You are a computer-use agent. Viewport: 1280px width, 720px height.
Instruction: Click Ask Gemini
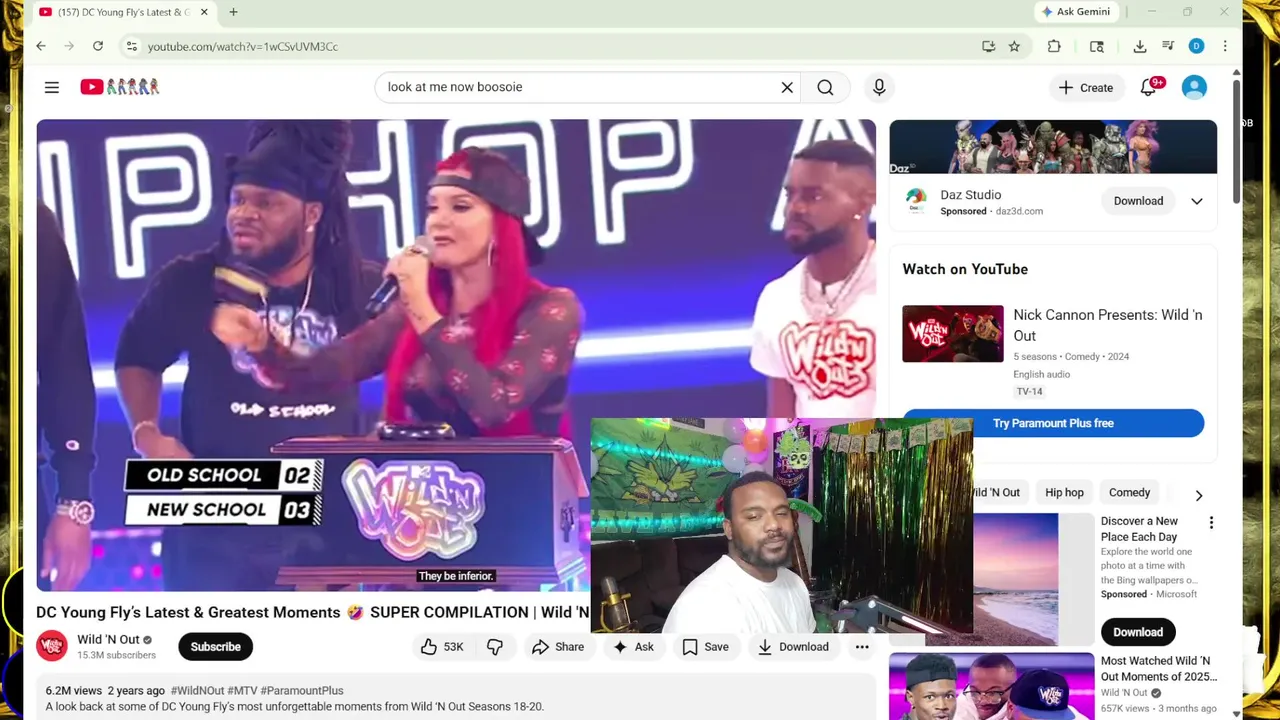click(1075, 12)
